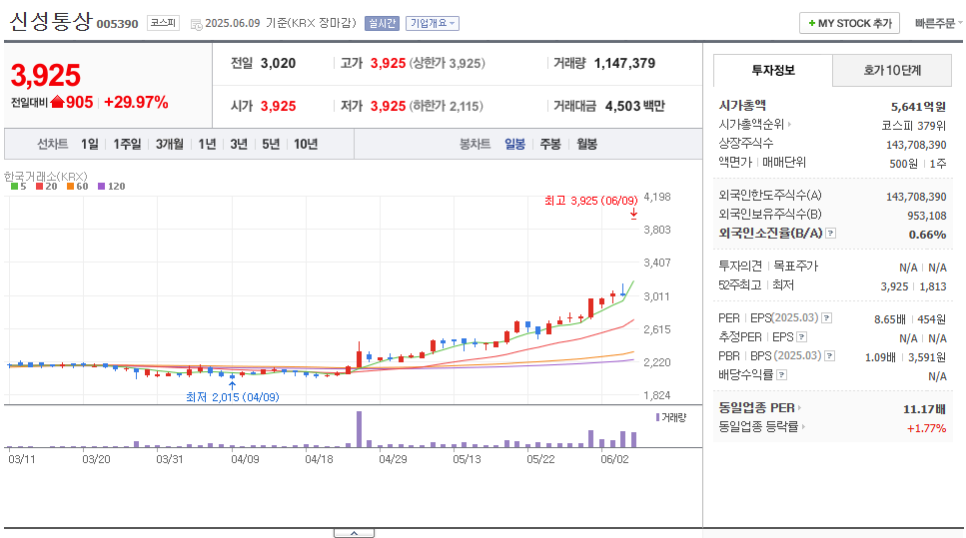Screen dimensions: 966x538
Task: Click the 실시간 button
Action: coord(382,23)
